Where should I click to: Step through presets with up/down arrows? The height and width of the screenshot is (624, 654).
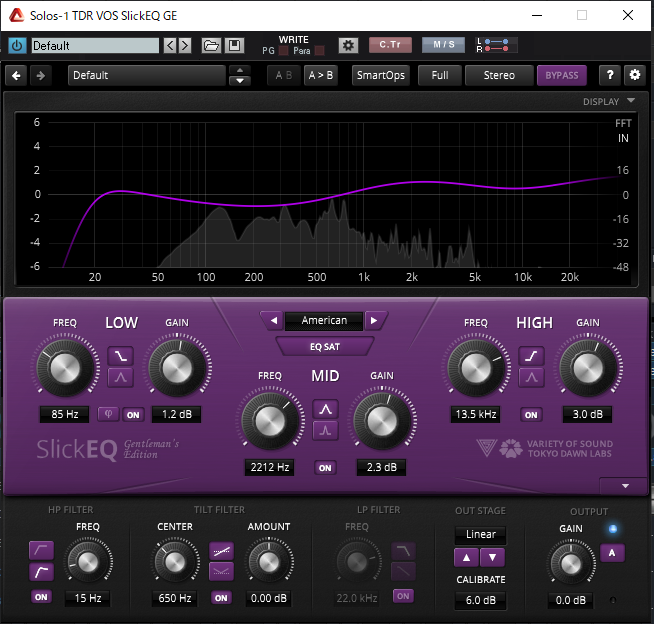tap(240, 75)
